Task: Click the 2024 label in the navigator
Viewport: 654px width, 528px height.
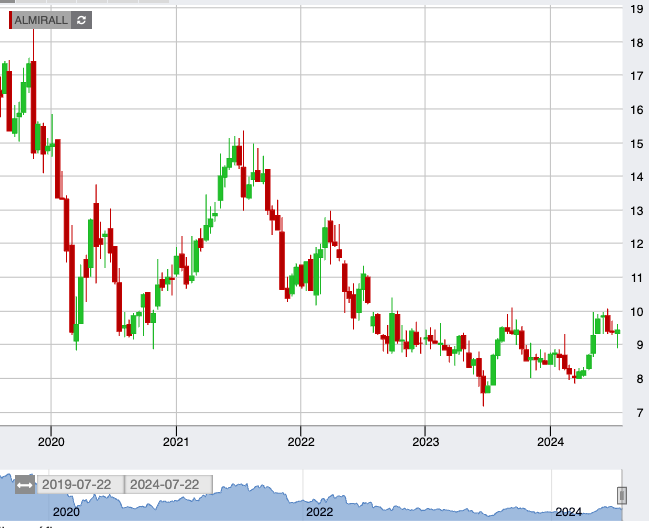Action: coord(568,512)
